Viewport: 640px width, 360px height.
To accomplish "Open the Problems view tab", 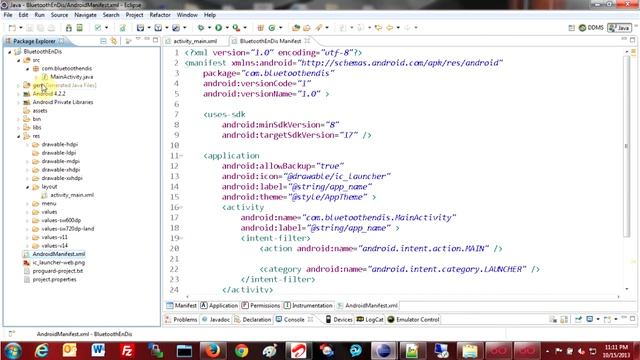I will click(181, 320).
